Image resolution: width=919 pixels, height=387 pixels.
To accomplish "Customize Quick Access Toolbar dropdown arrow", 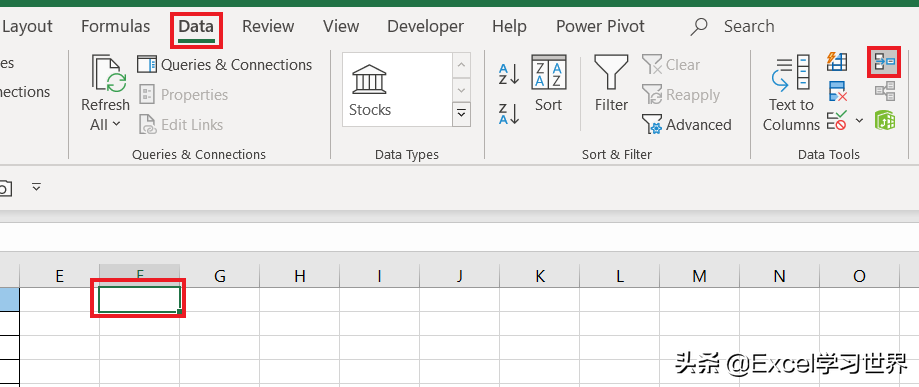I will pyautogui.click(x=36, y=187).
